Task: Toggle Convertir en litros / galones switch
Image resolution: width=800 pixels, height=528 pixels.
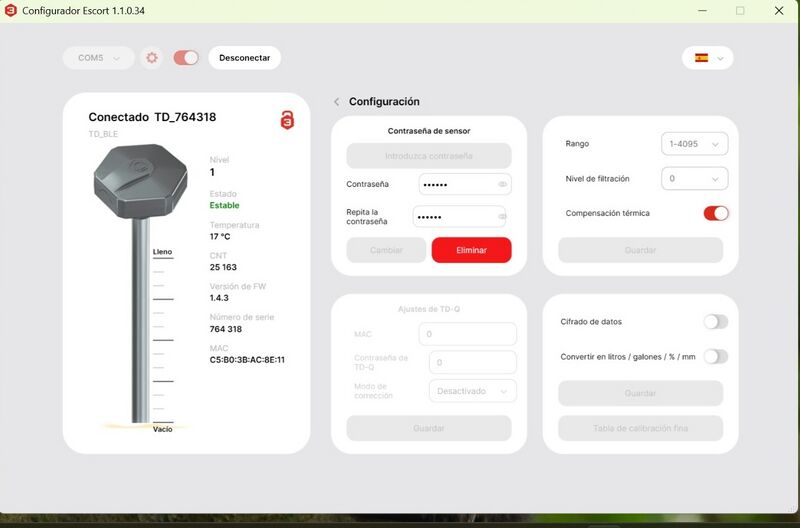Action: pyautogui.click(x=716, y=357)
